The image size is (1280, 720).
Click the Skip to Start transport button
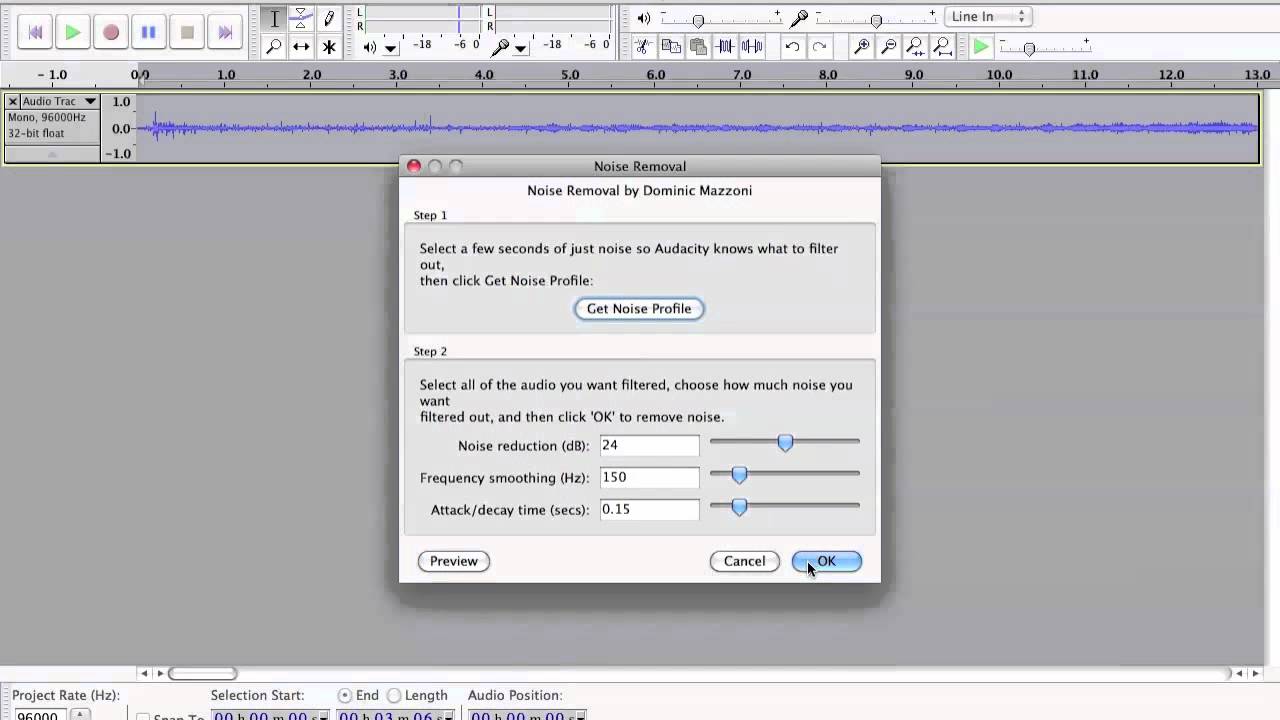35,32
